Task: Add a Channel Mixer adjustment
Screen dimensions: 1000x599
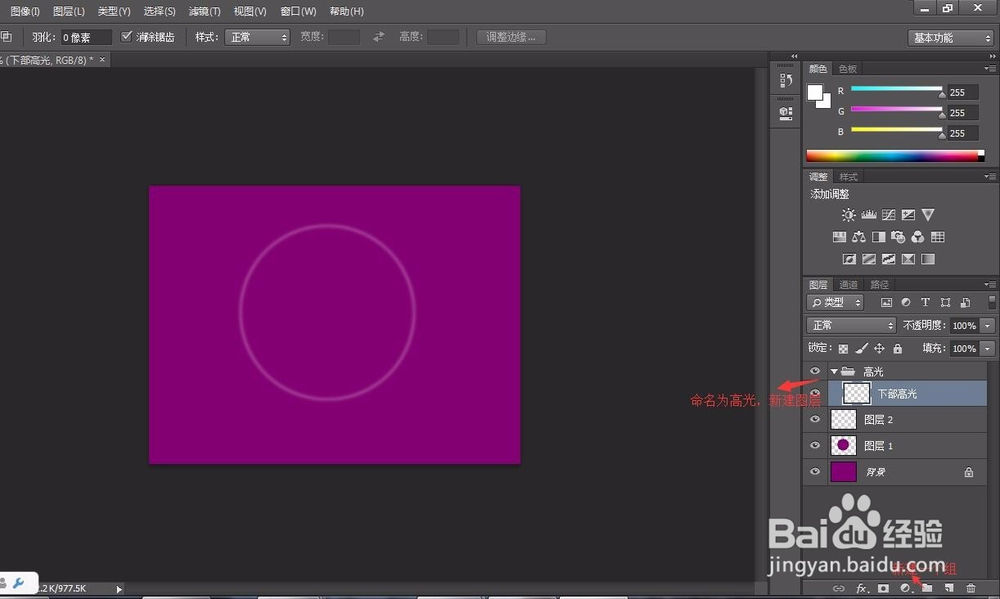Action: click(918, 237)
